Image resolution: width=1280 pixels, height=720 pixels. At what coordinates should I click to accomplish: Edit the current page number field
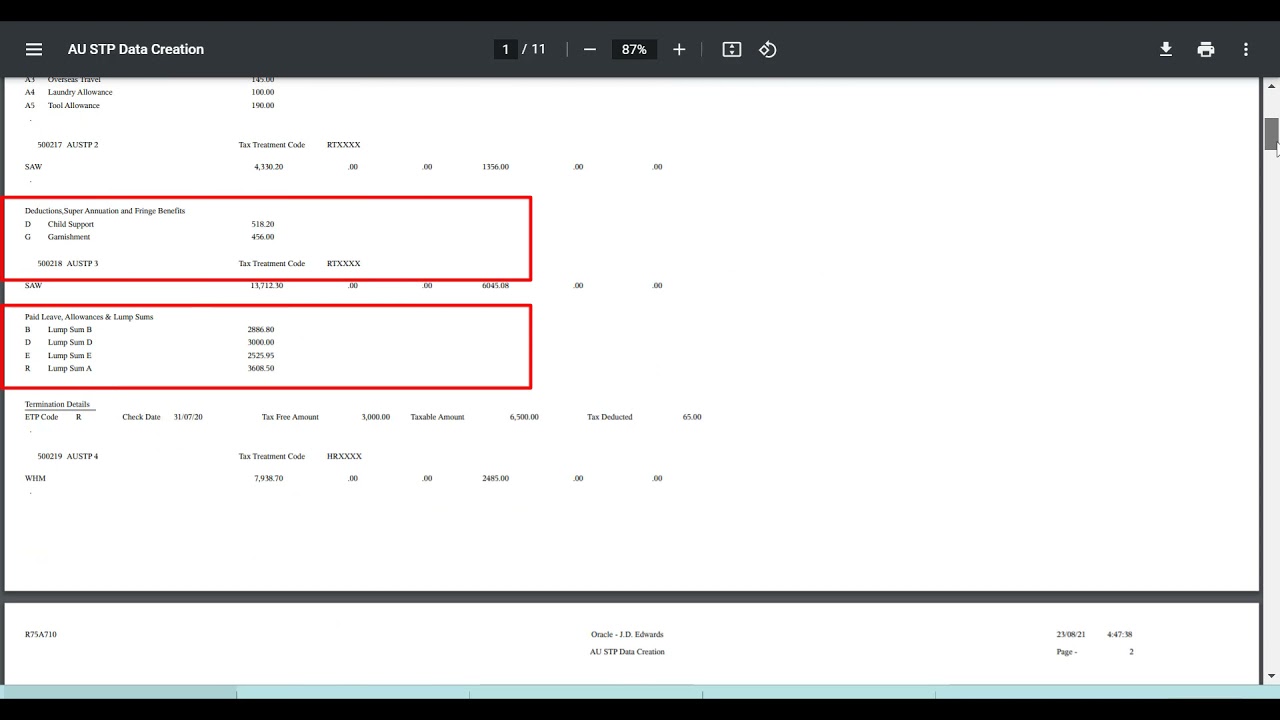pos(506,49)
